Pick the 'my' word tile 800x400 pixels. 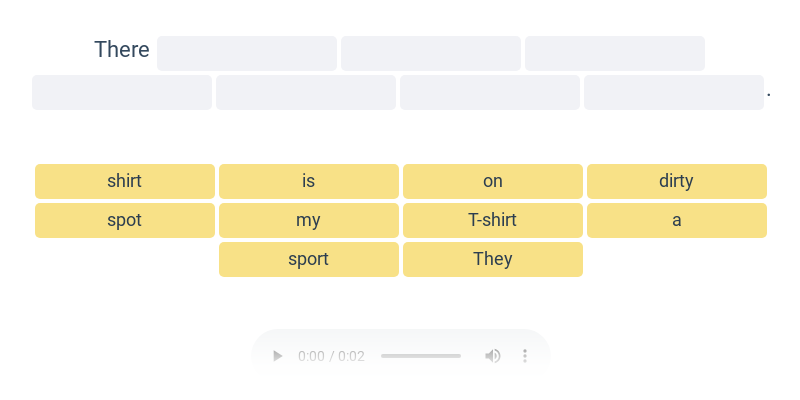[x=309, y=220]
